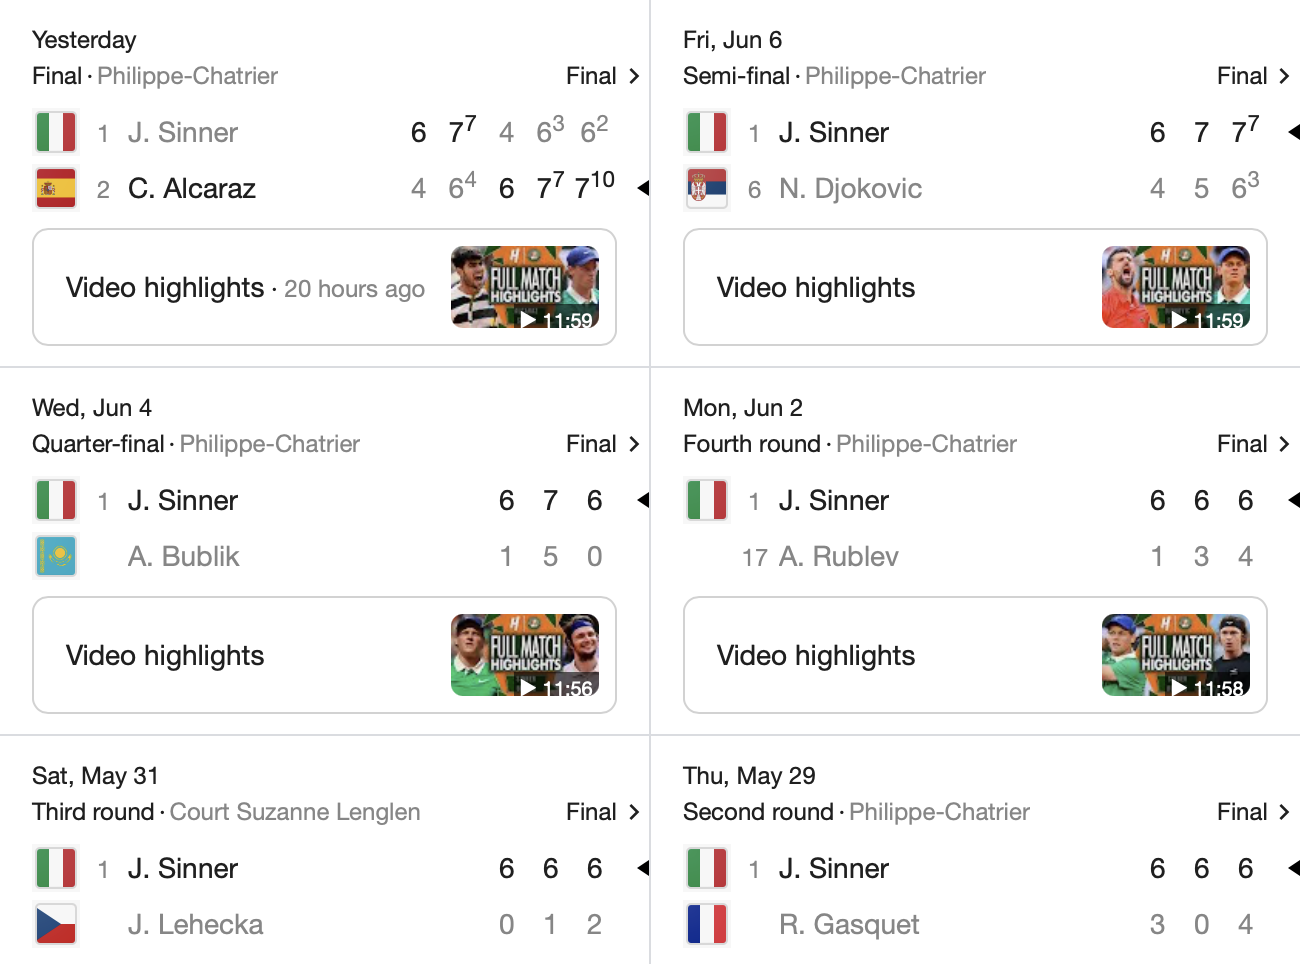Open the Sat, May 31 third round chevron
The width and height of the screenshot is (1300, 964).
click(x=634, y=812)
